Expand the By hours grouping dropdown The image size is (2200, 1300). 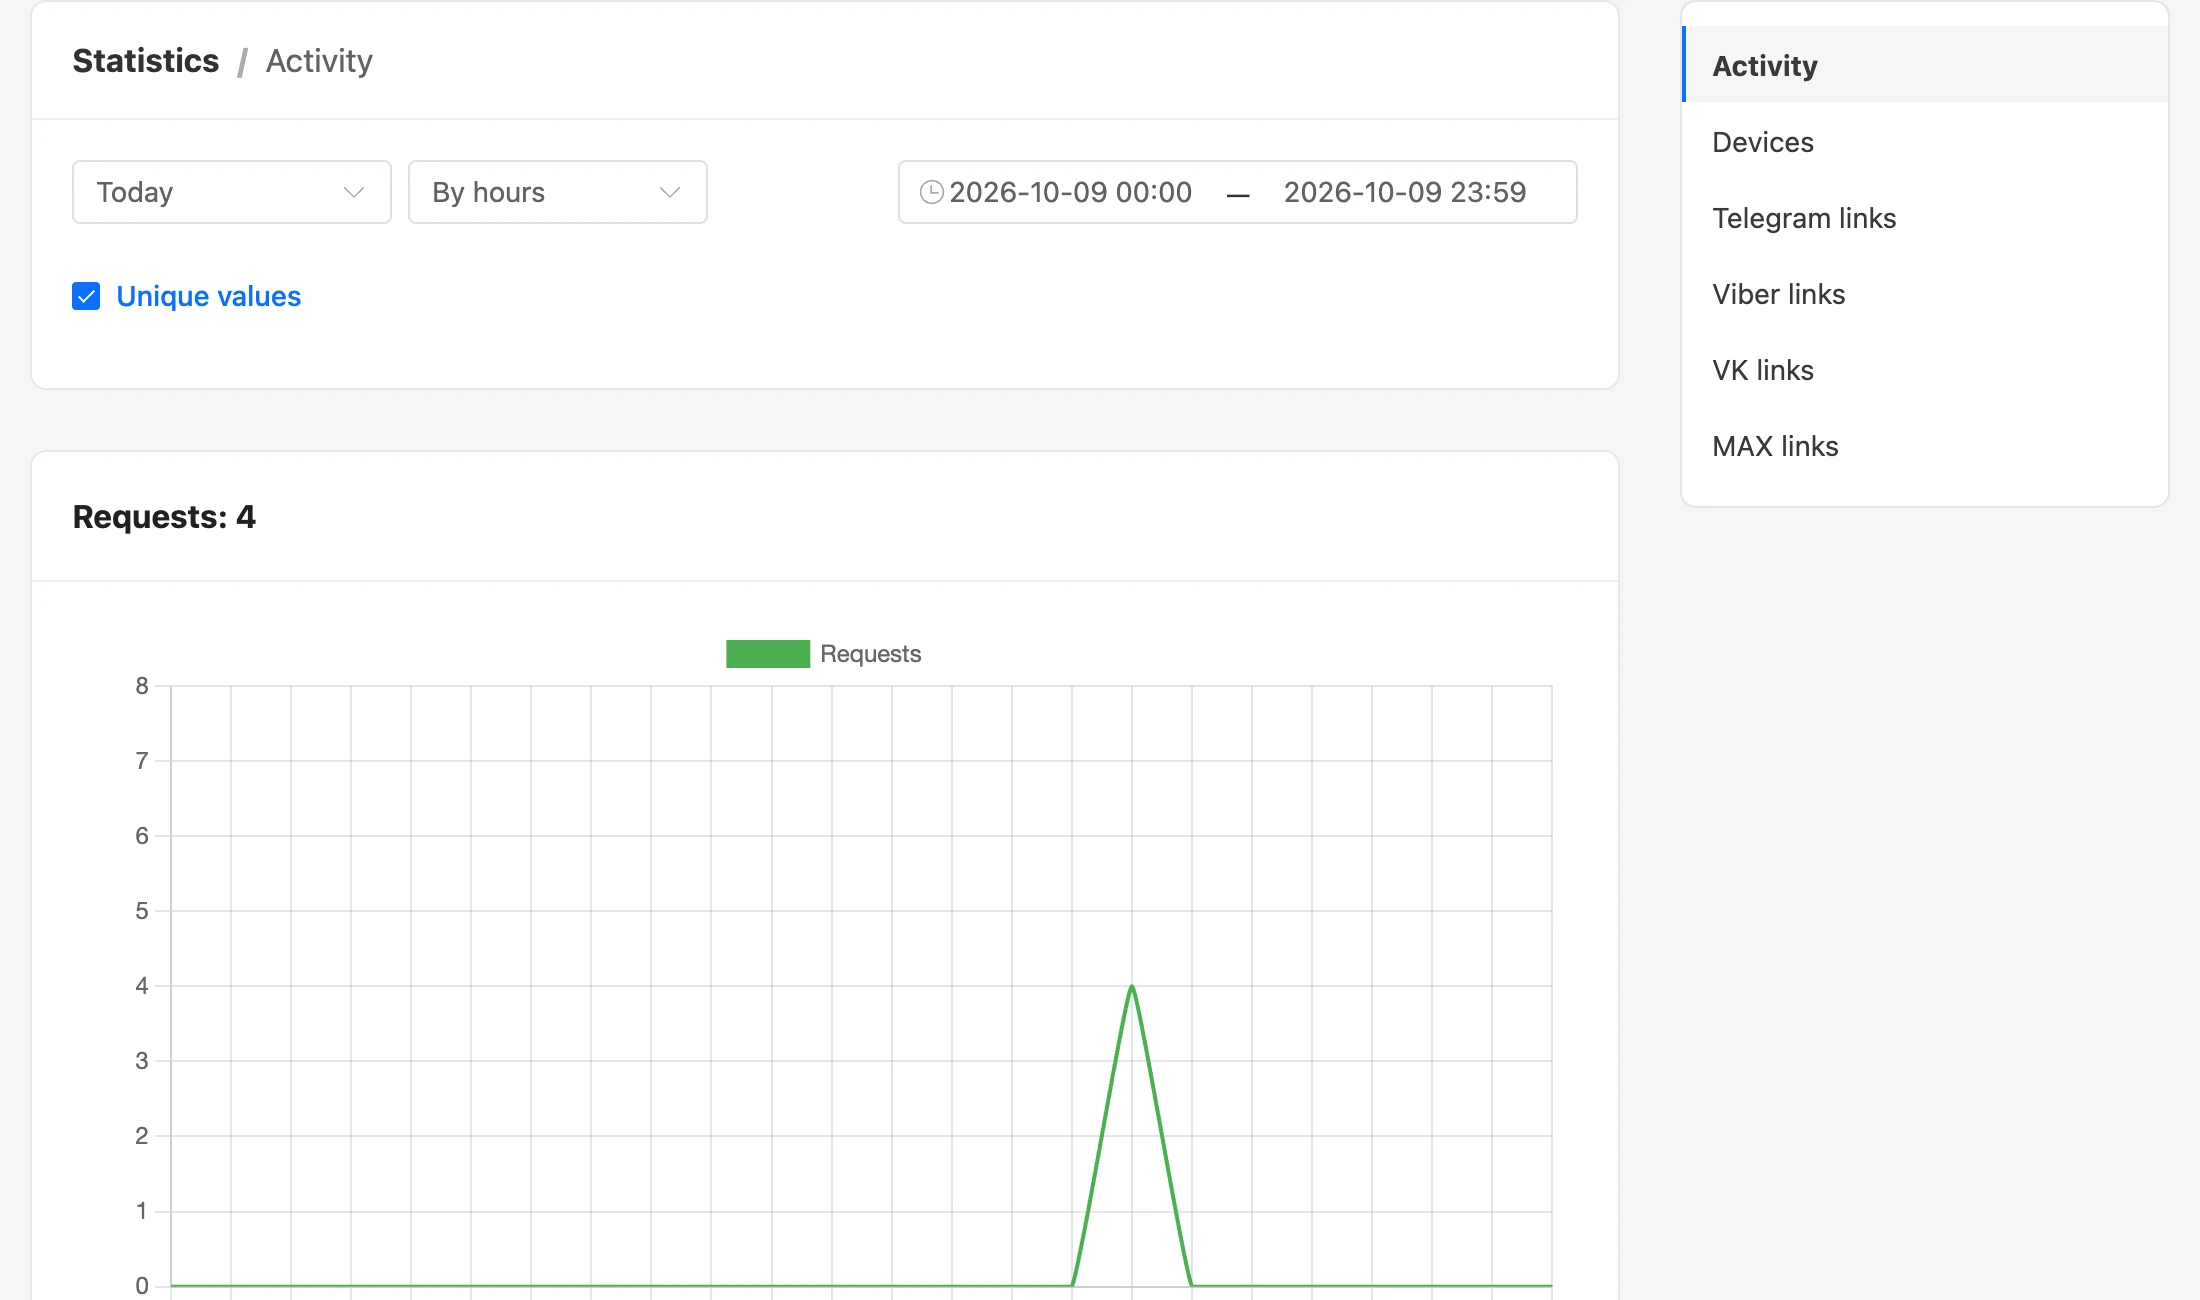click(x=558, y=192)
